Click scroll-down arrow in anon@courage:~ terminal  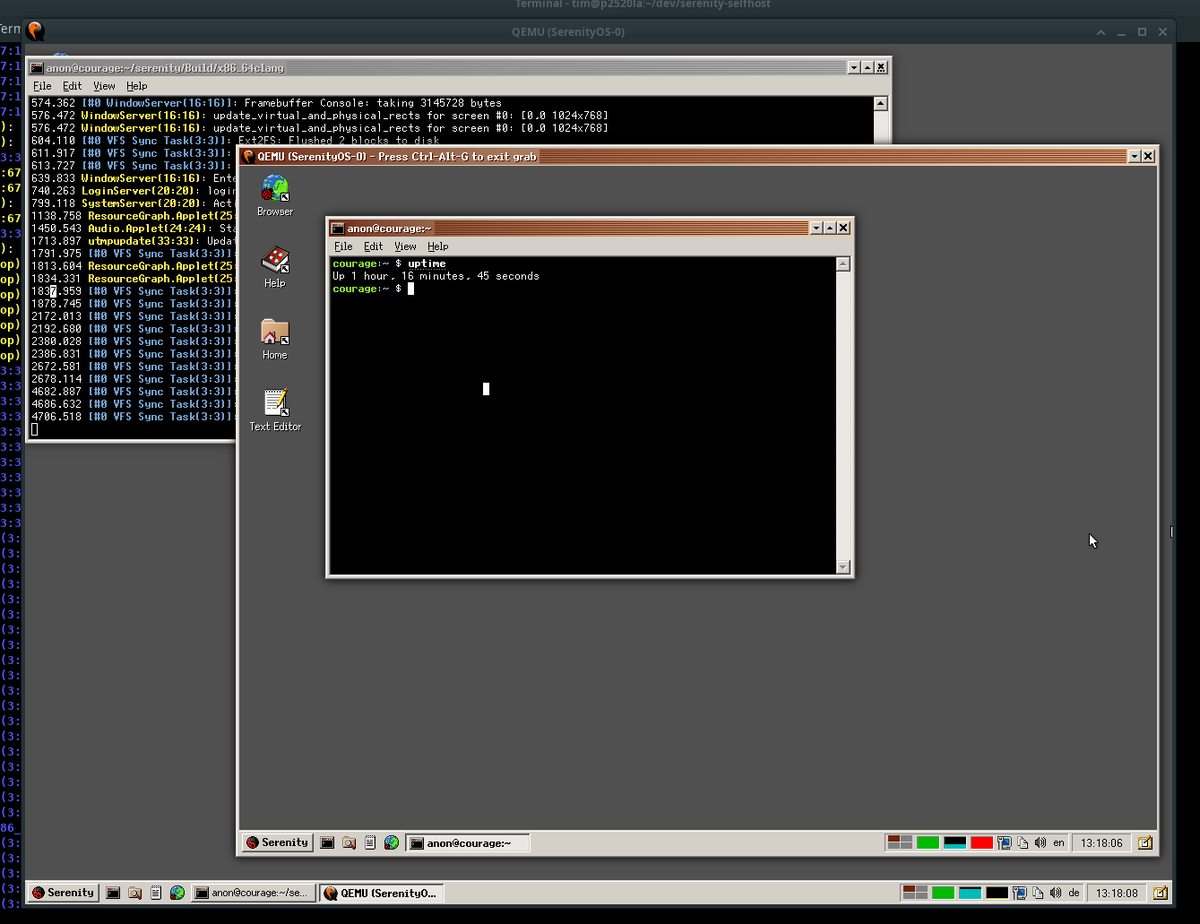(x=843, y=567)
